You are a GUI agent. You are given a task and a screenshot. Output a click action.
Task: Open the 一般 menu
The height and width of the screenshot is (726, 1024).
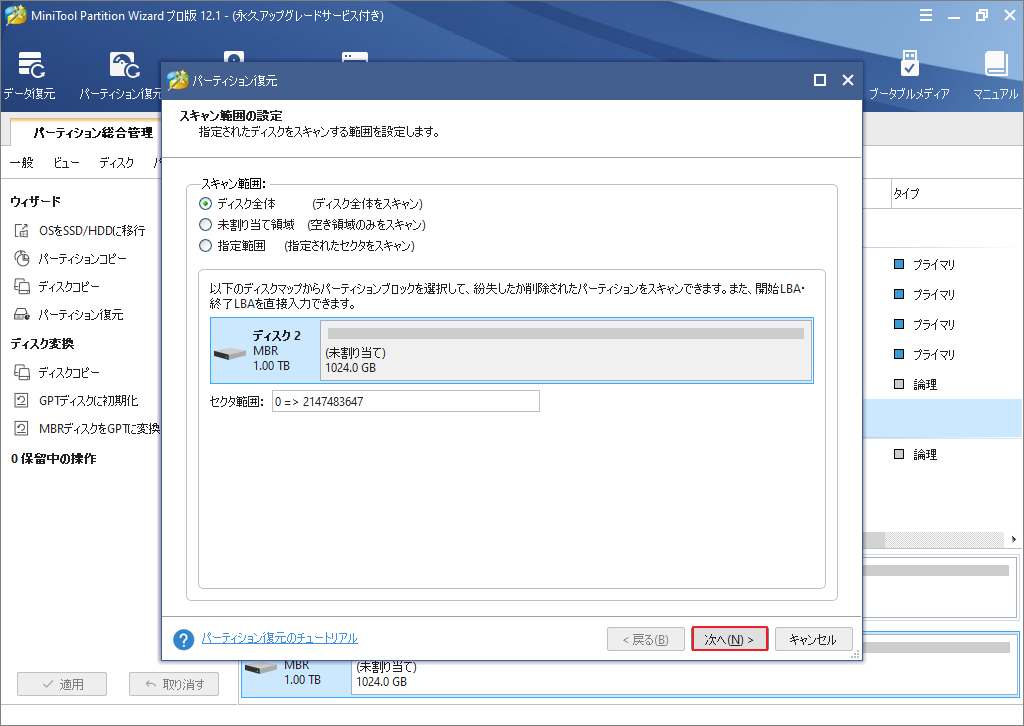[x=21, y=162]
